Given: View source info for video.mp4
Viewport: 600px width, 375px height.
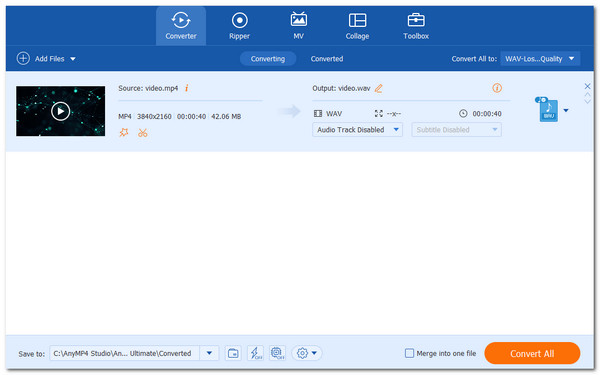Looking at the screenshot, I should 187,88.
